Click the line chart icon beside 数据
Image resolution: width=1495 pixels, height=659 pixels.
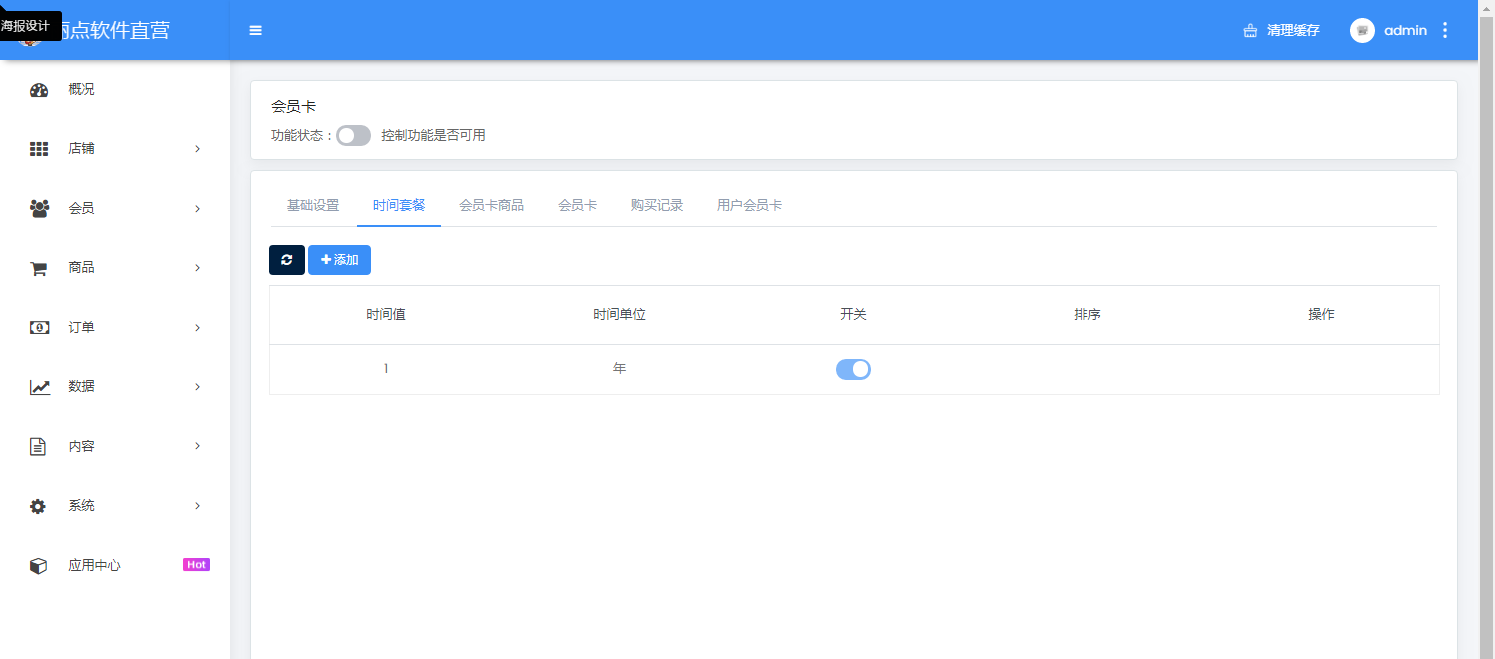39,387
